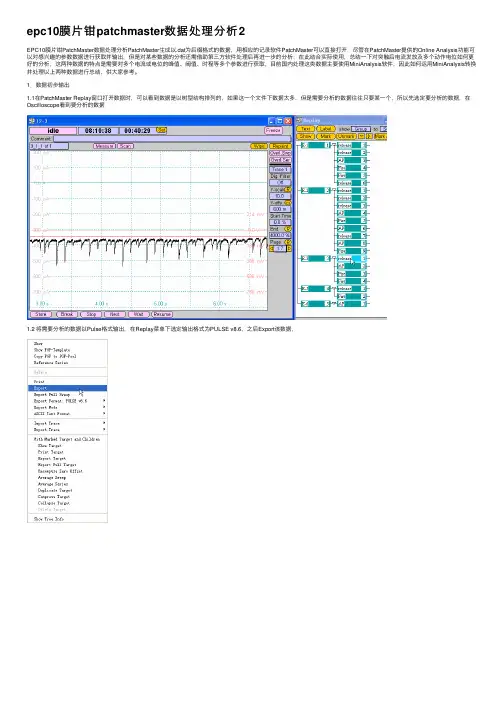The width and height of the screenshot is (504, 713).
Task: Toggle Overl. Swp overlay option
Action: tap(280, 153)
